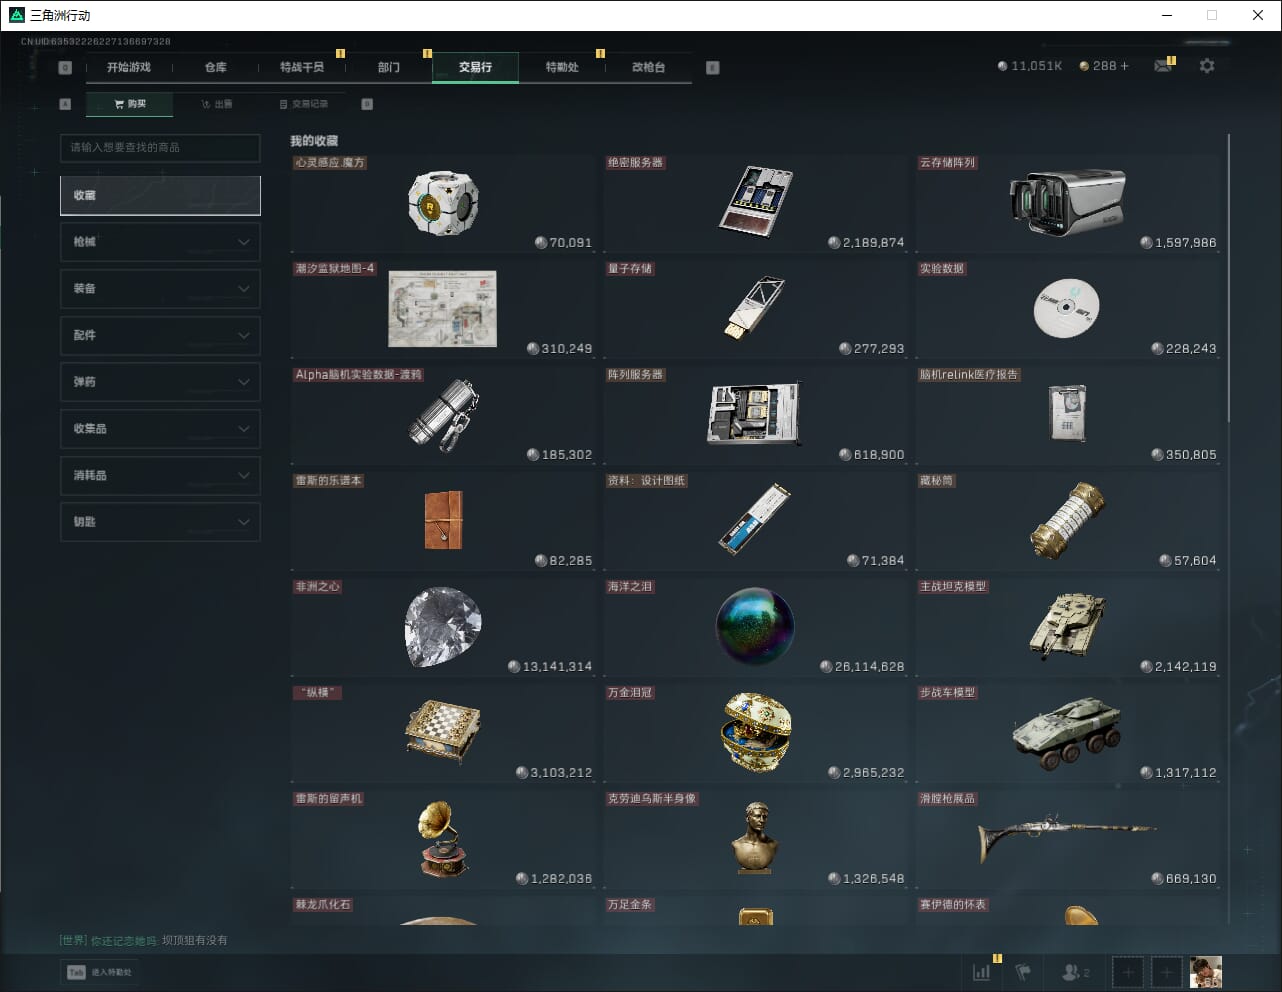Click the plus next to 288 gold currency
The width and height of the screenshot is (1282, 992).
click(1124, 66)
